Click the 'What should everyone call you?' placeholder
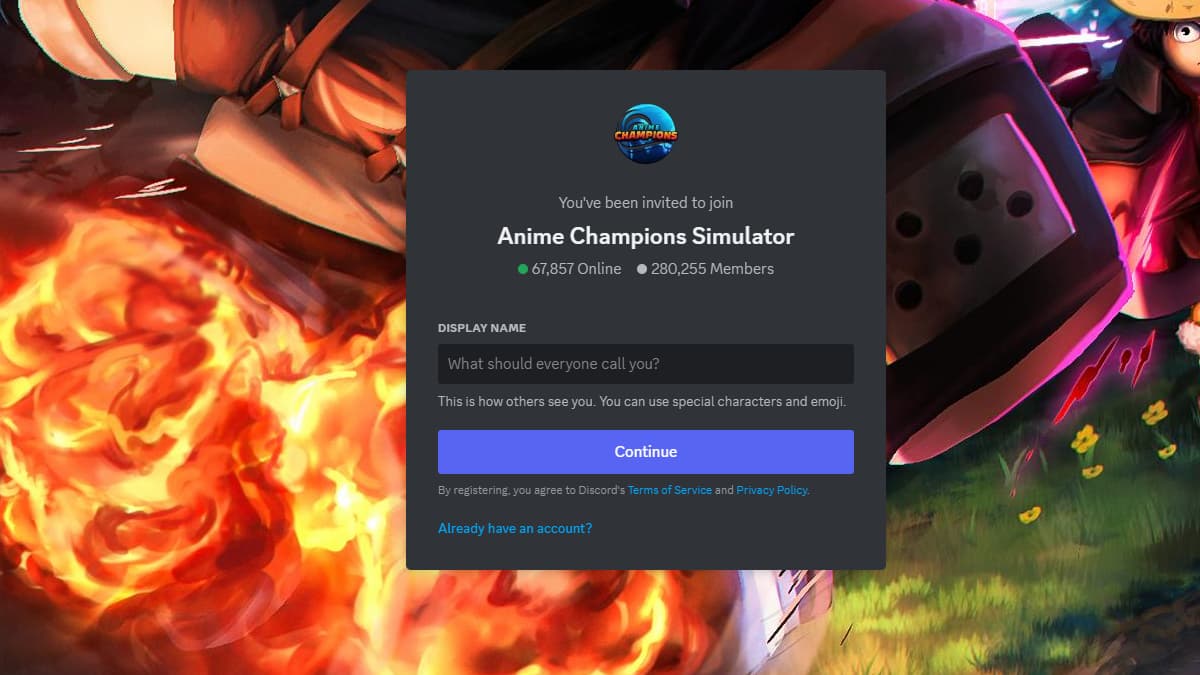 553,364
